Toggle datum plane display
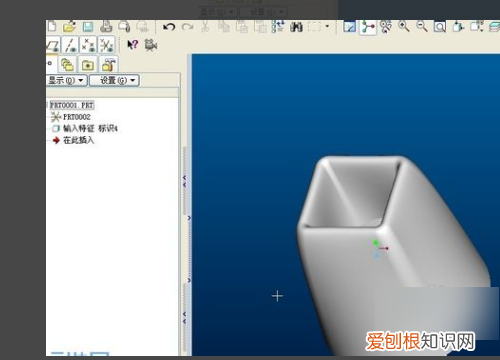 pyautogui.click(x=53, y=45)
